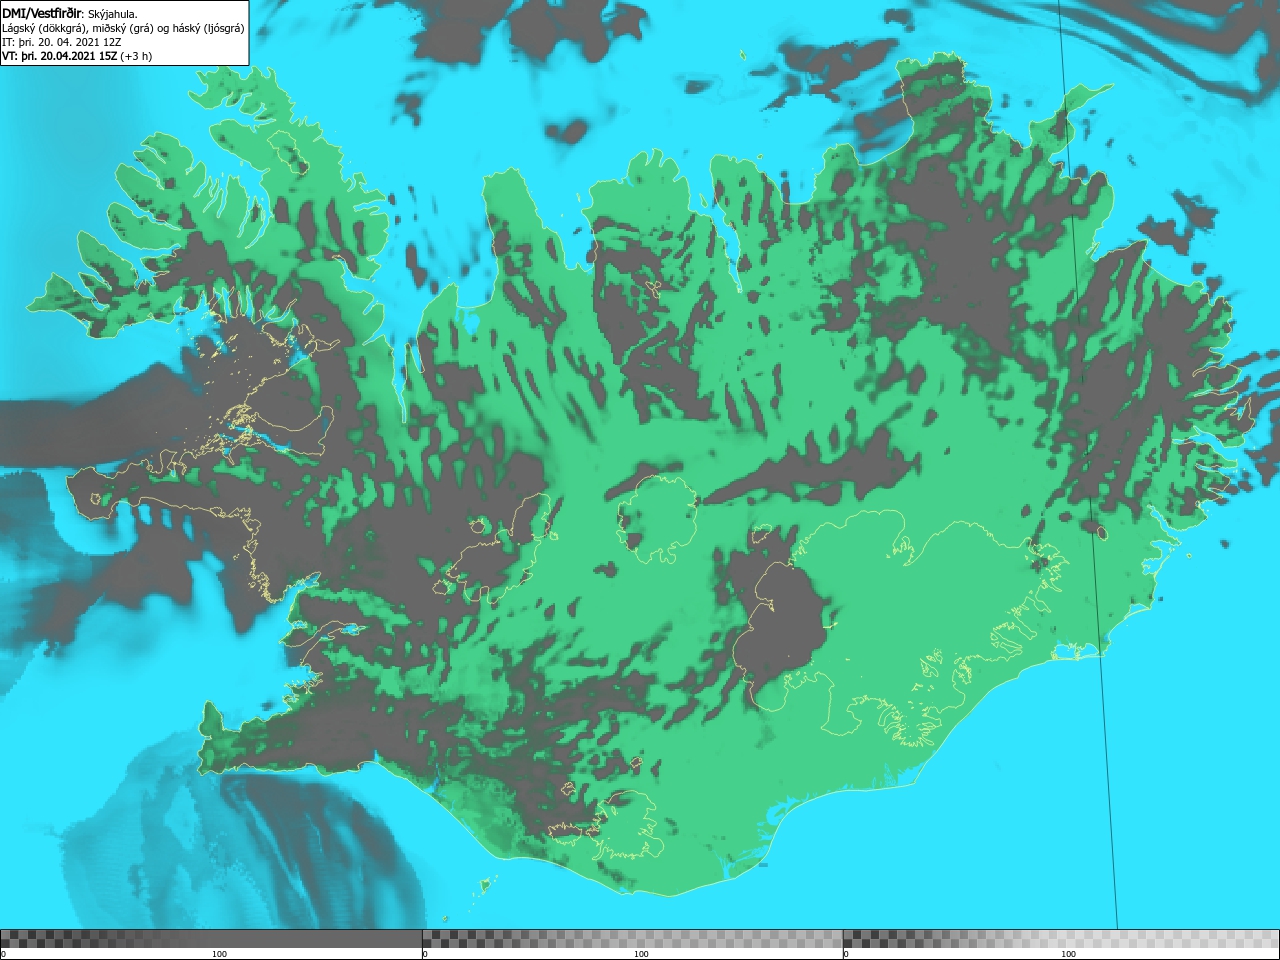The image size is (1280, 960).
Task: Click the '100' label under the light grey scale
Action: tap(1068, 954)
